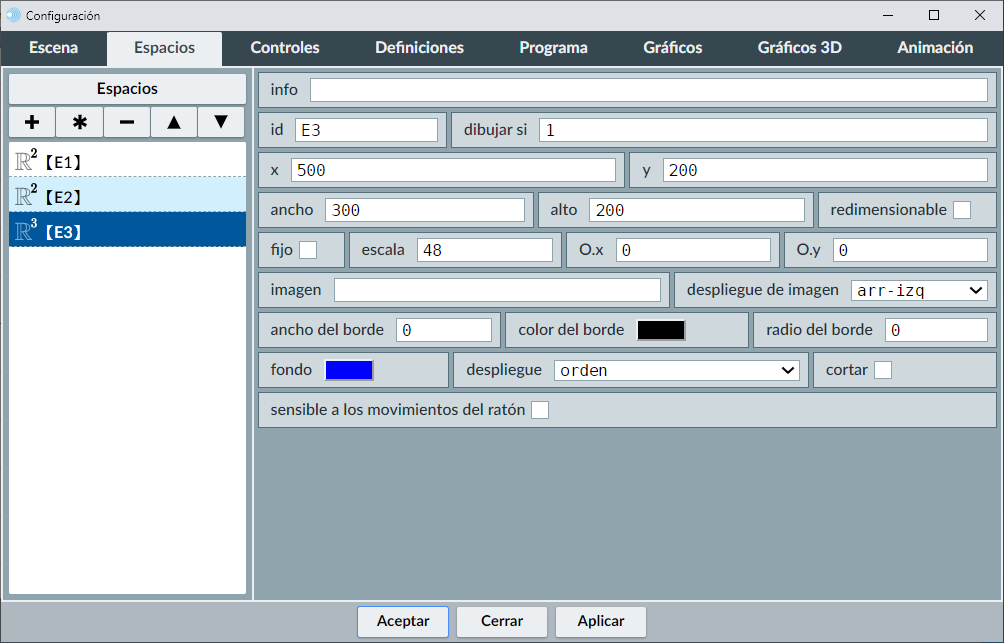Click the asterisk icon to duplicate the space
Viewport: 1004px width, 643px height.
coord(79,122)
